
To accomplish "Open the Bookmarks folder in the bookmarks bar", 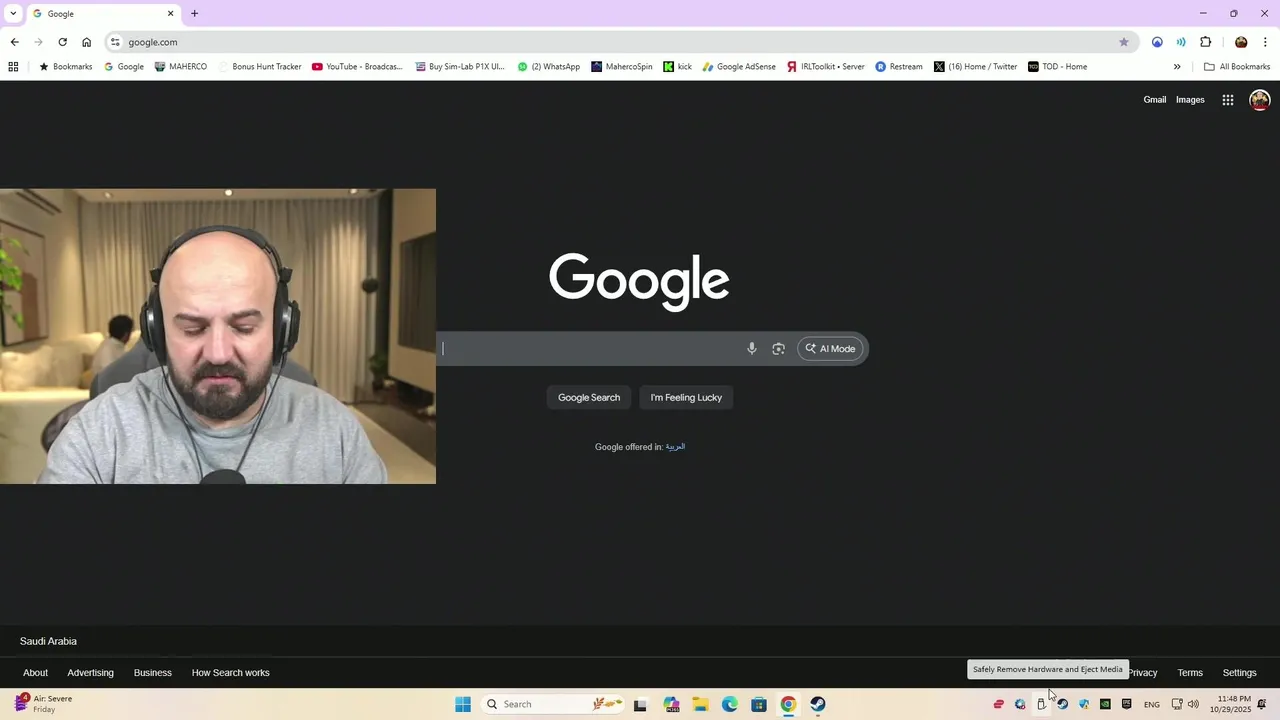I will click(65, 67).
